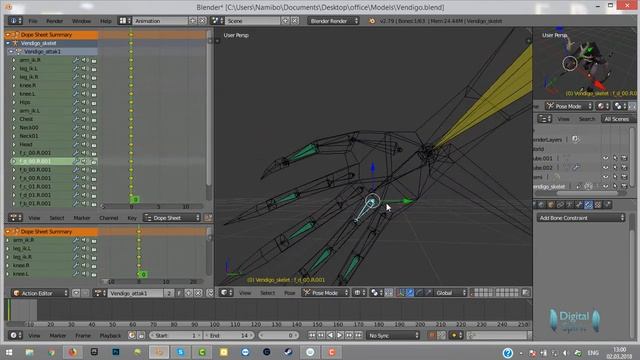
Task: Lock the Chest channel
Action: tap(94, 119)
